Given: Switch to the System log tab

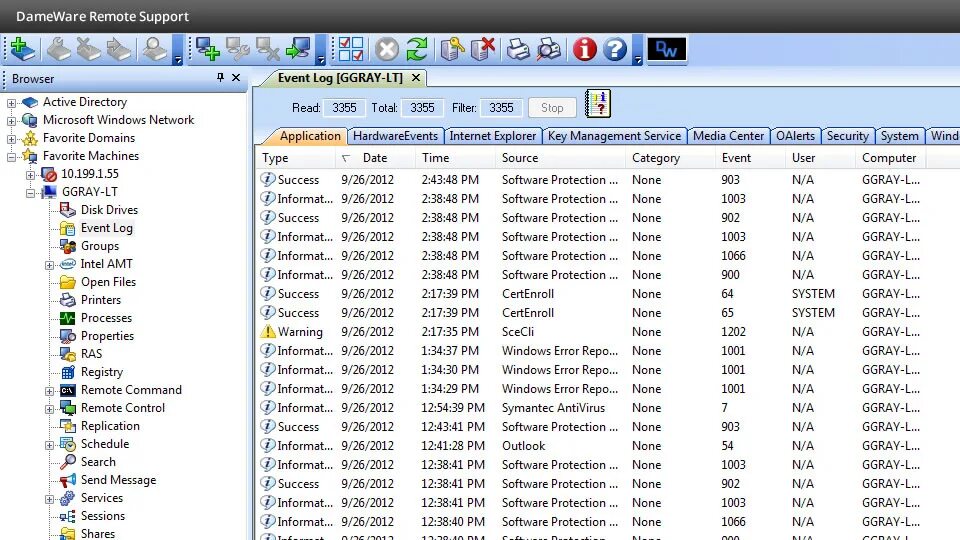Looking at the screenshot, I should tap(899, 136).
